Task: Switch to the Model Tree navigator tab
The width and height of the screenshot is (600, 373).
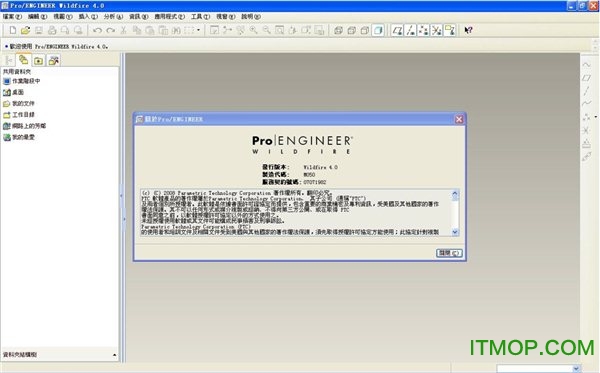Action: [9, 60]
